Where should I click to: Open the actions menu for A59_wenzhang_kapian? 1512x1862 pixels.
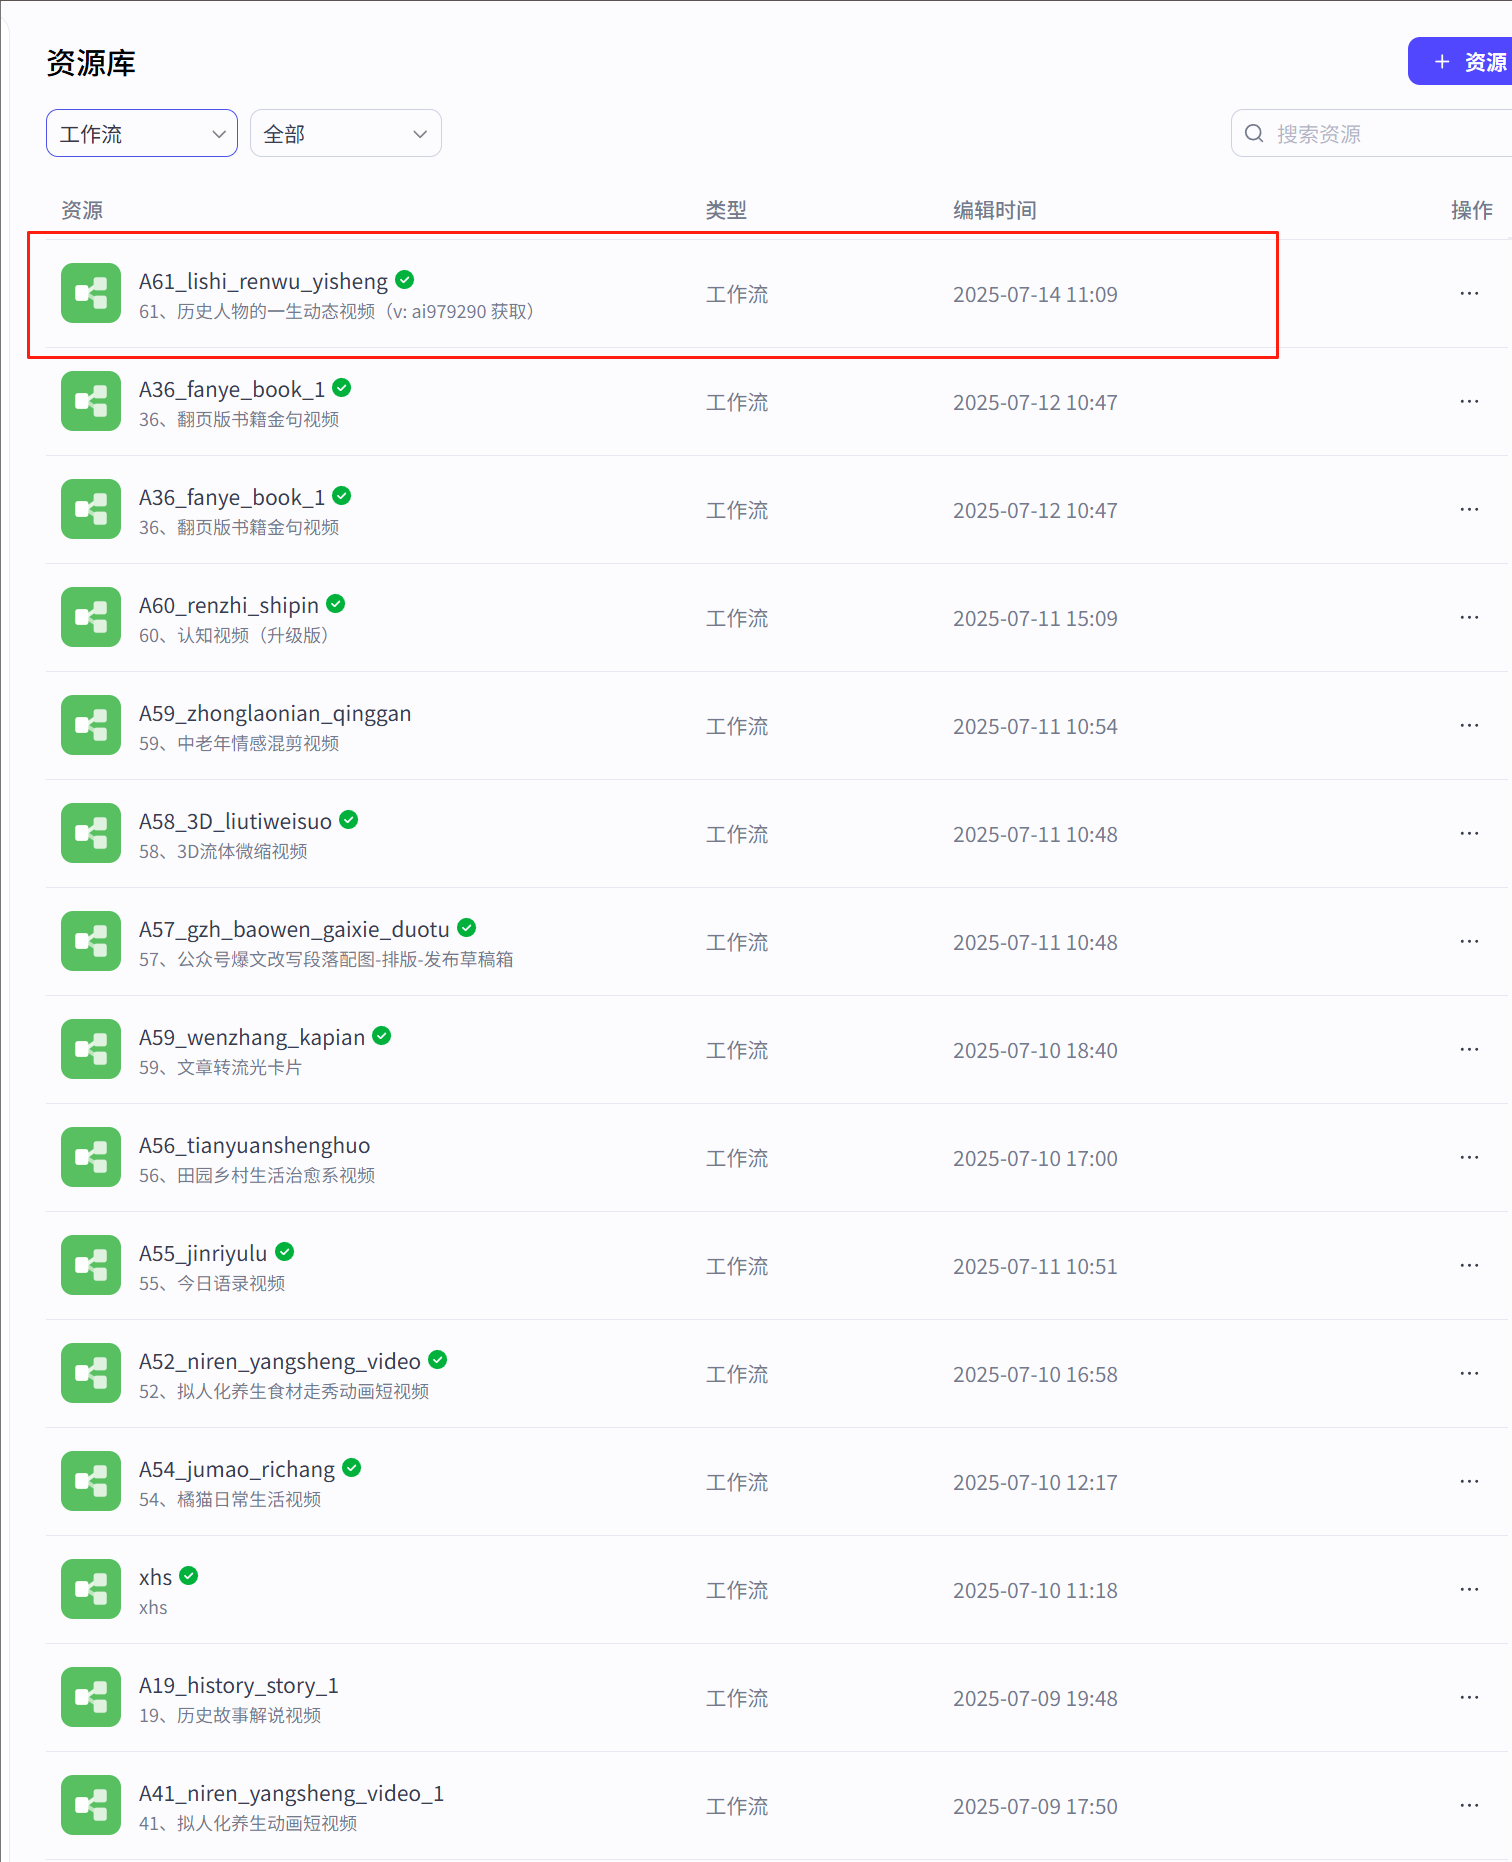(x=1468, y=1049)
